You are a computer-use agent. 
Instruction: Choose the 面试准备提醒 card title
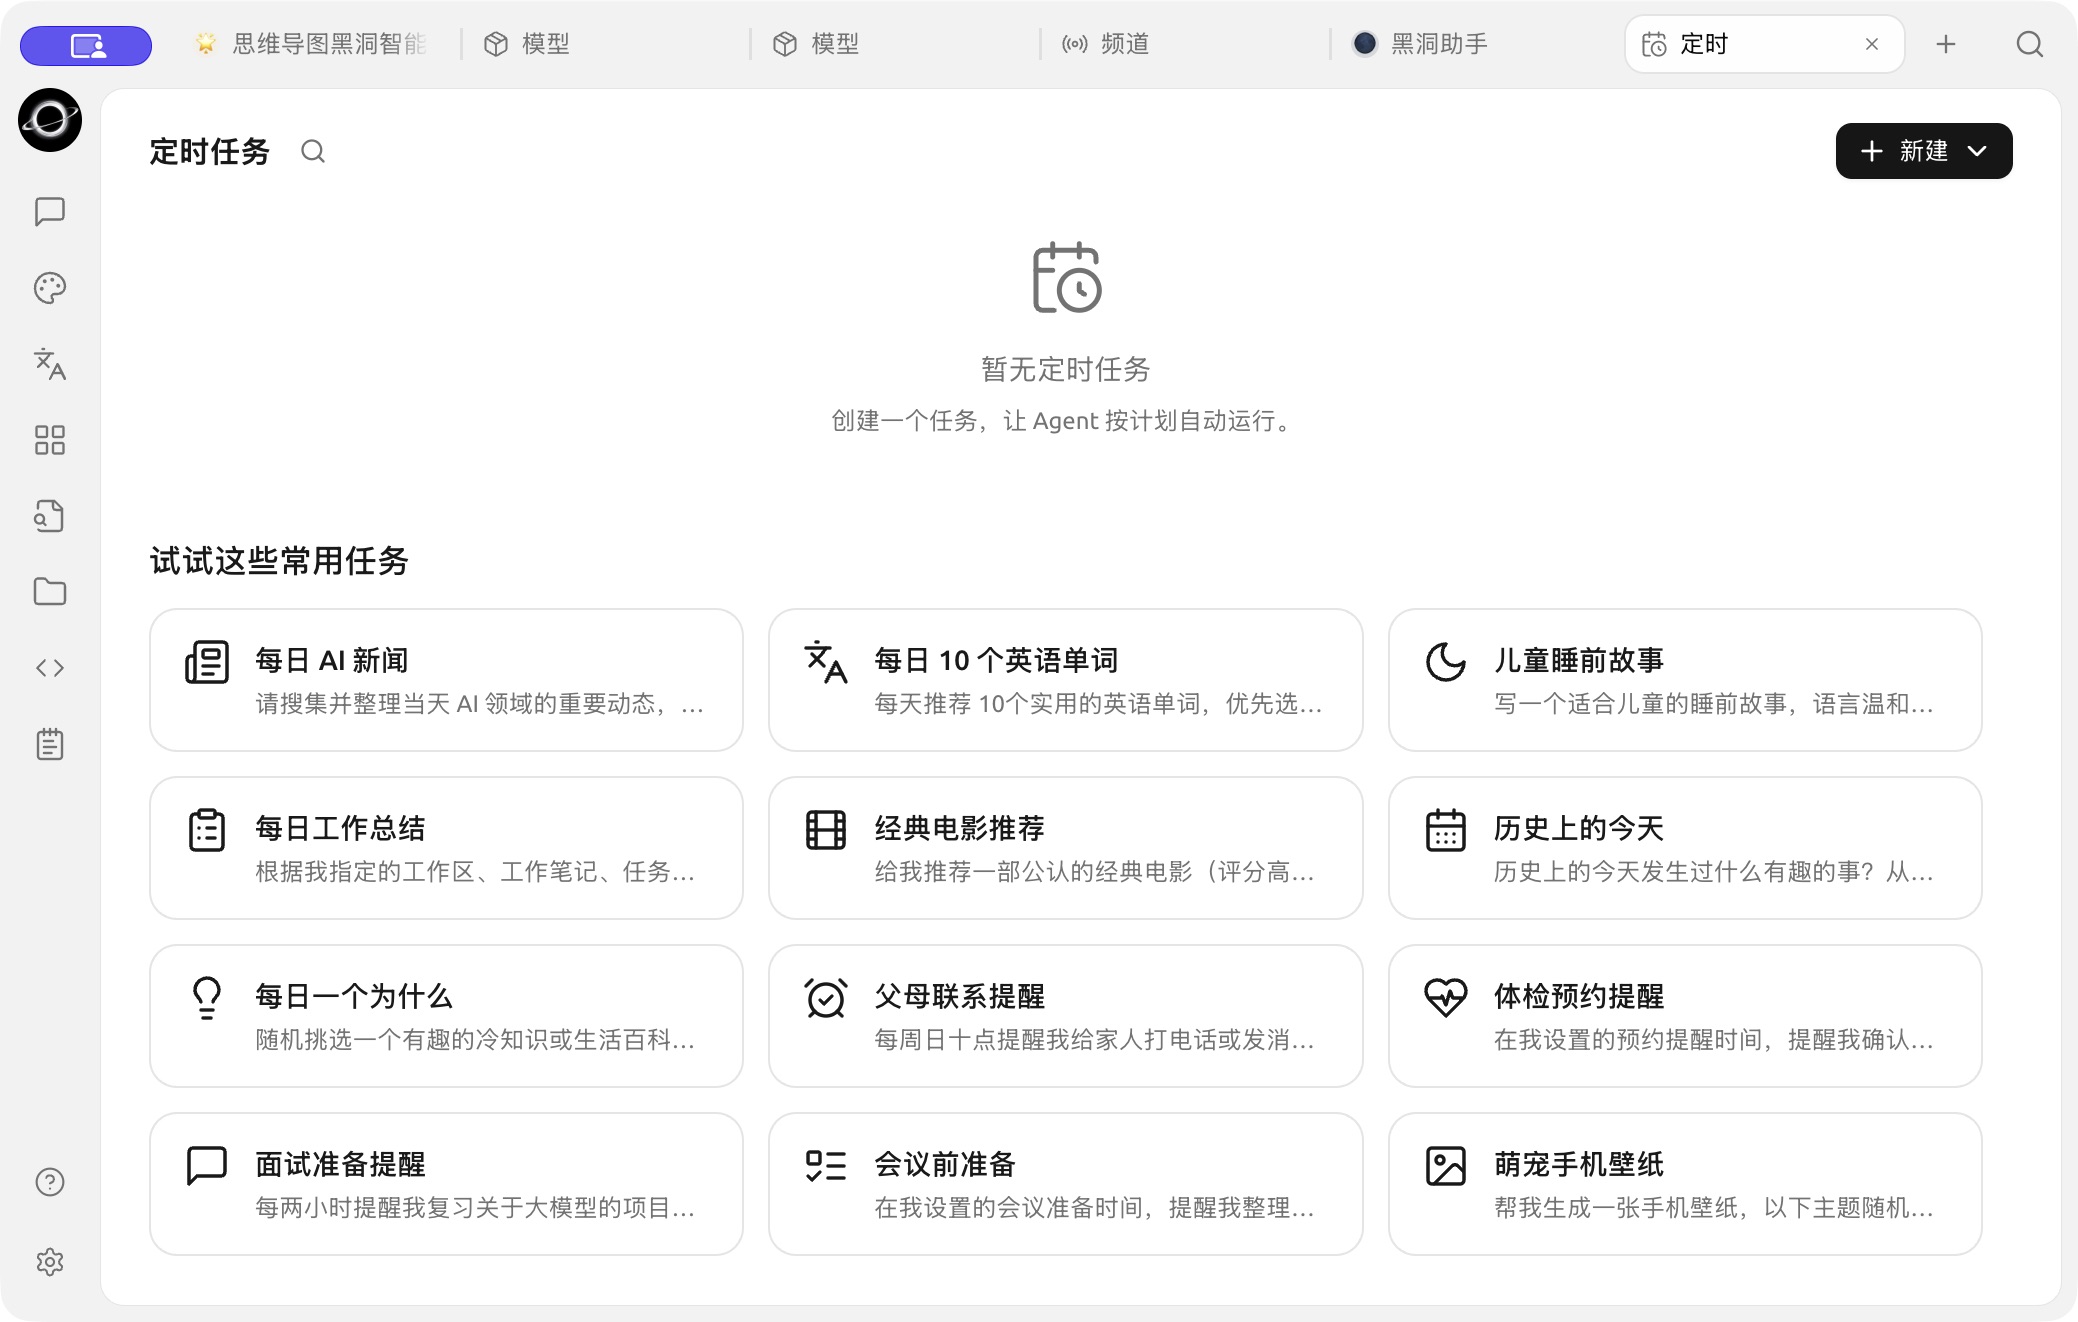tap(340, 1164)
